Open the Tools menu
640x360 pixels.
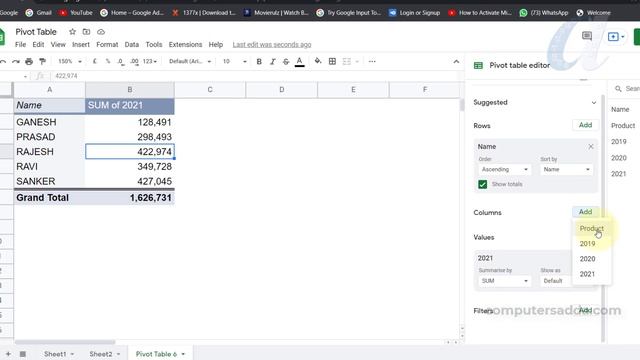coord(154,44)
